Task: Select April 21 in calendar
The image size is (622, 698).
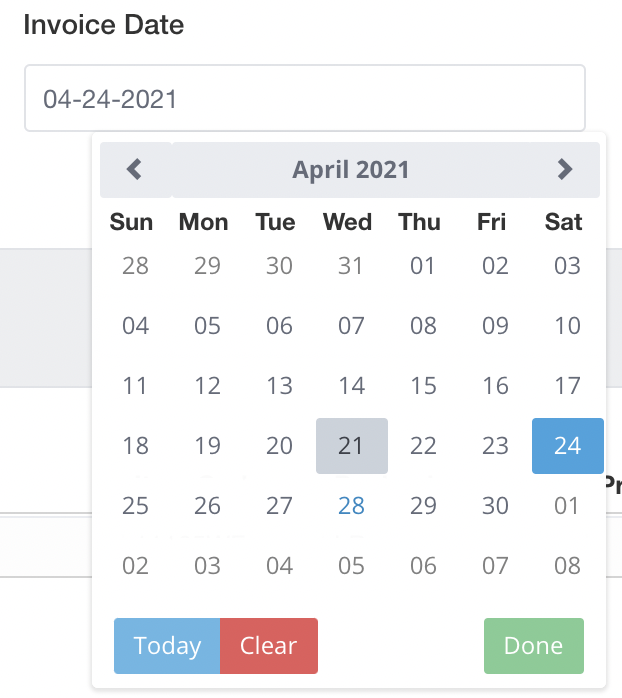Action: coord(351,446)
